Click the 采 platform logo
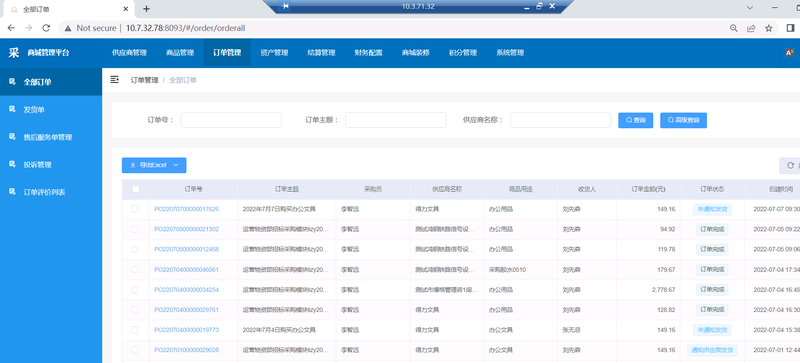Viewport: 800px width, 363px height. 14,53
